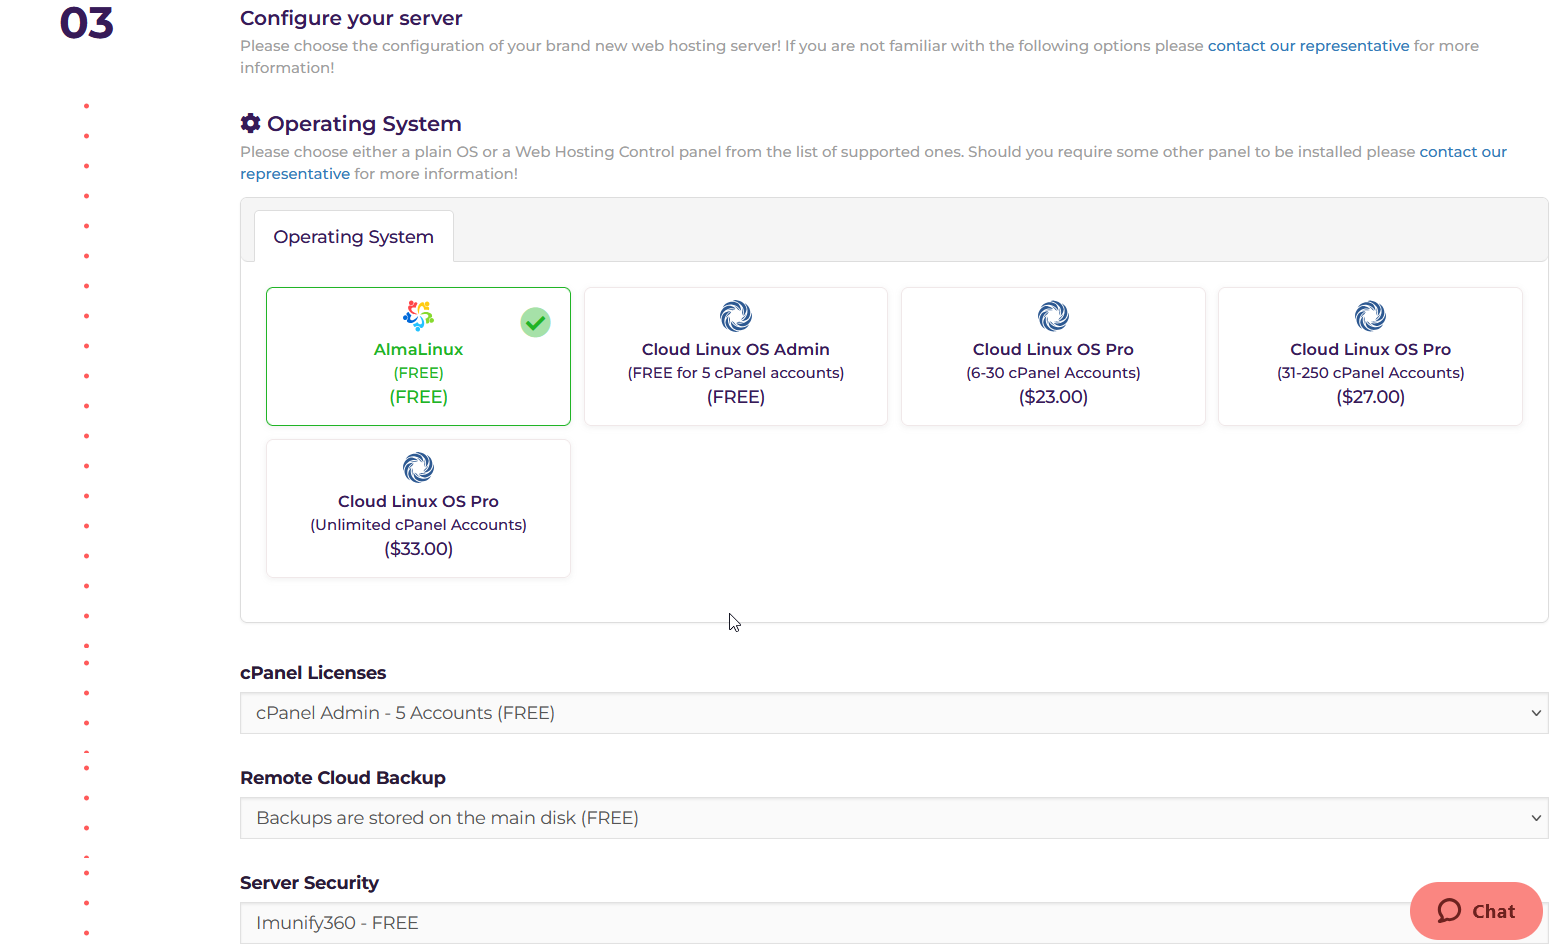Click the ($23.00) price text

pyautogui.click(x=1053, y=397)
